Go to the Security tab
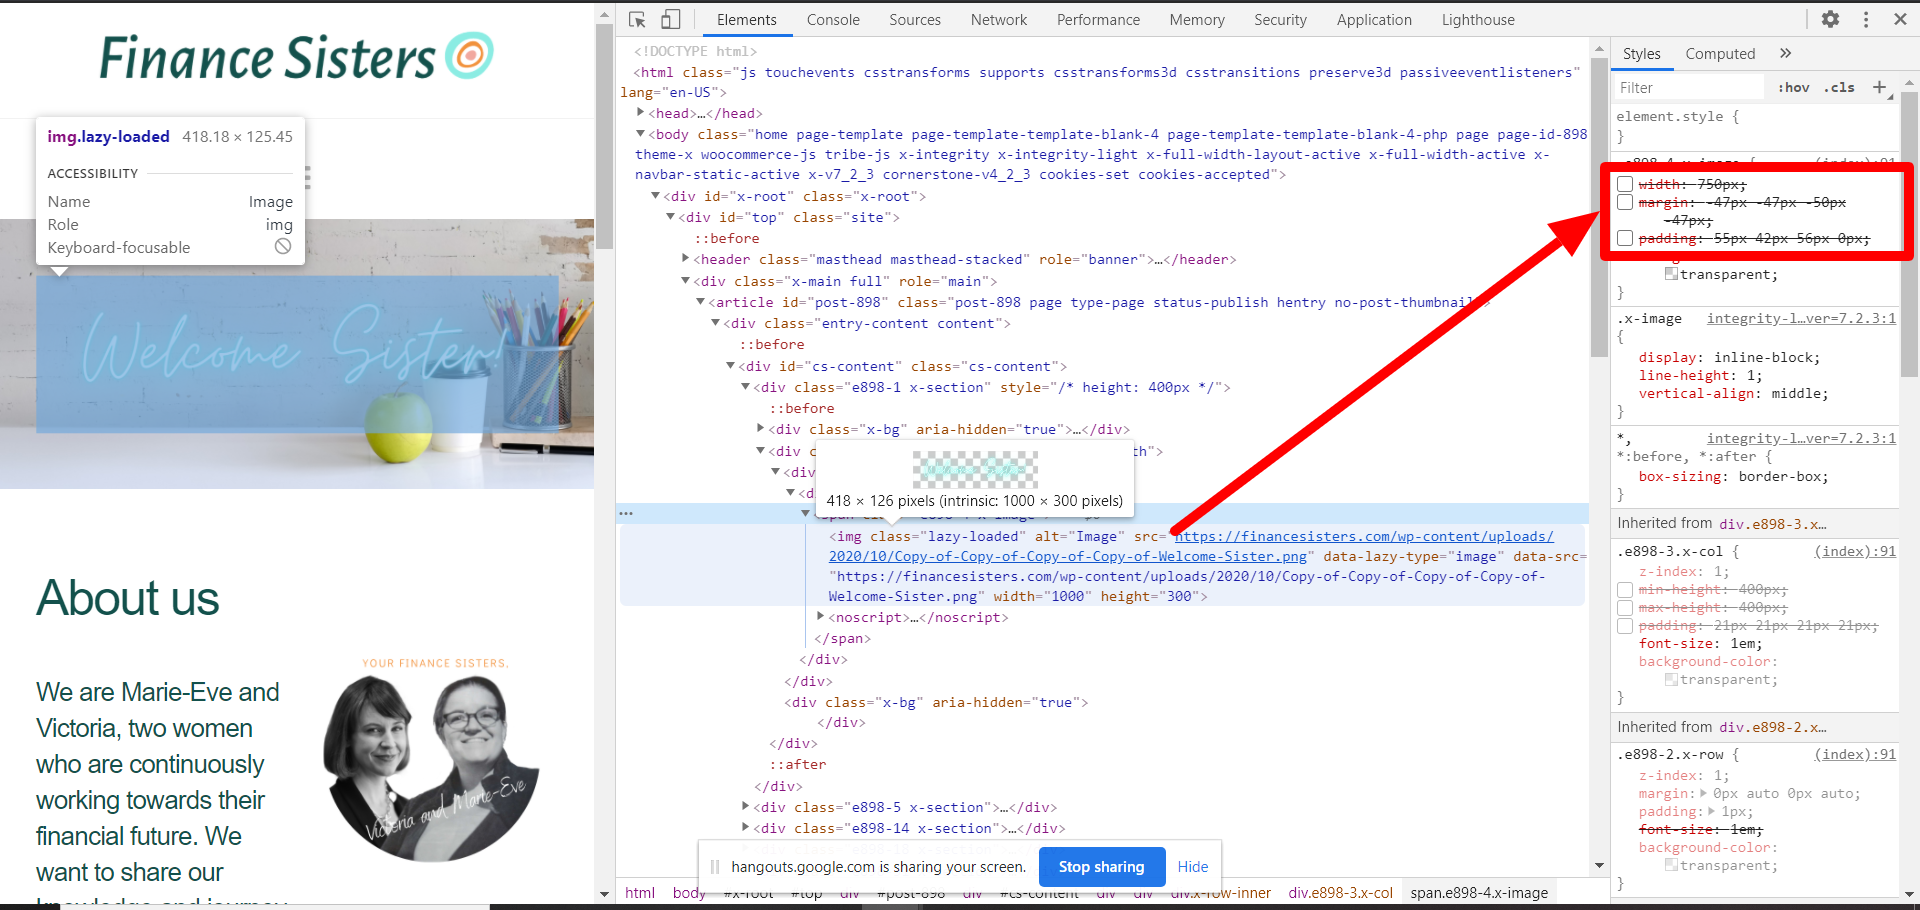 1280,19
